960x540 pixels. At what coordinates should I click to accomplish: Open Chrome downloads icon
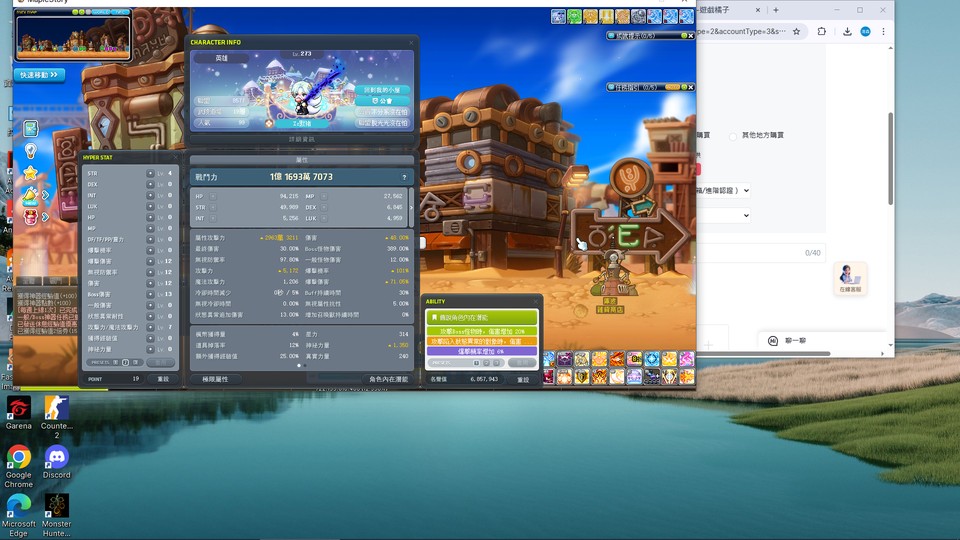pos(847,31)
